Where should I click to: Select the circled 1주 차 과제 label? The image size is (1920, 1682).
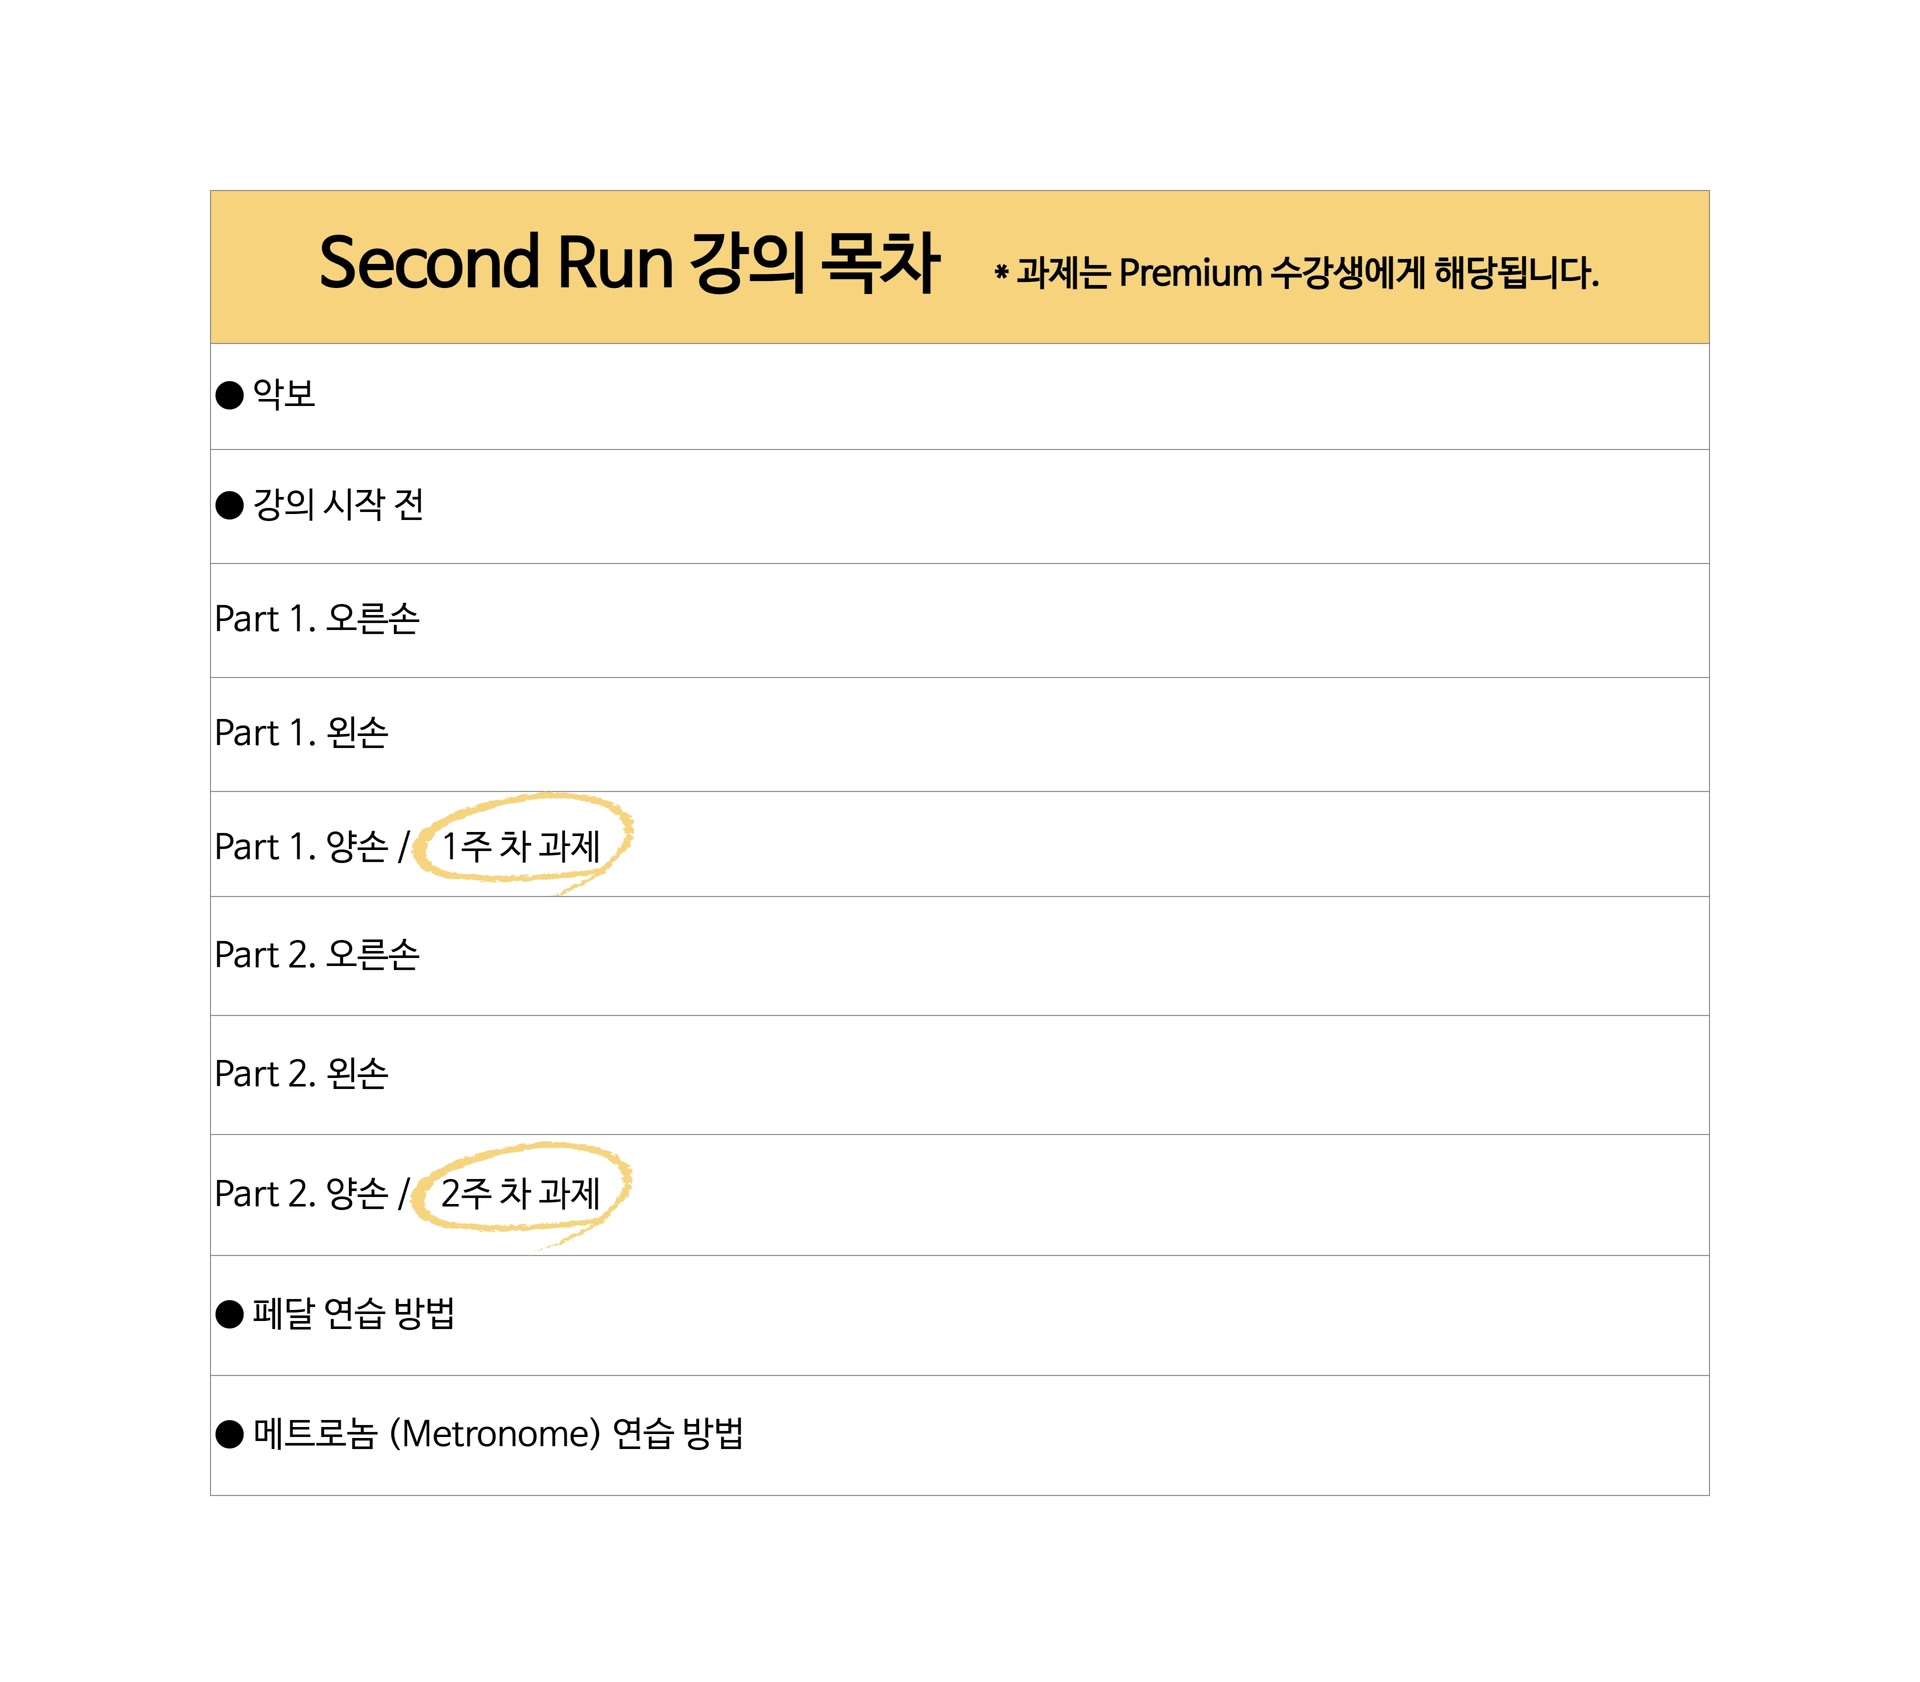point(521,846)
